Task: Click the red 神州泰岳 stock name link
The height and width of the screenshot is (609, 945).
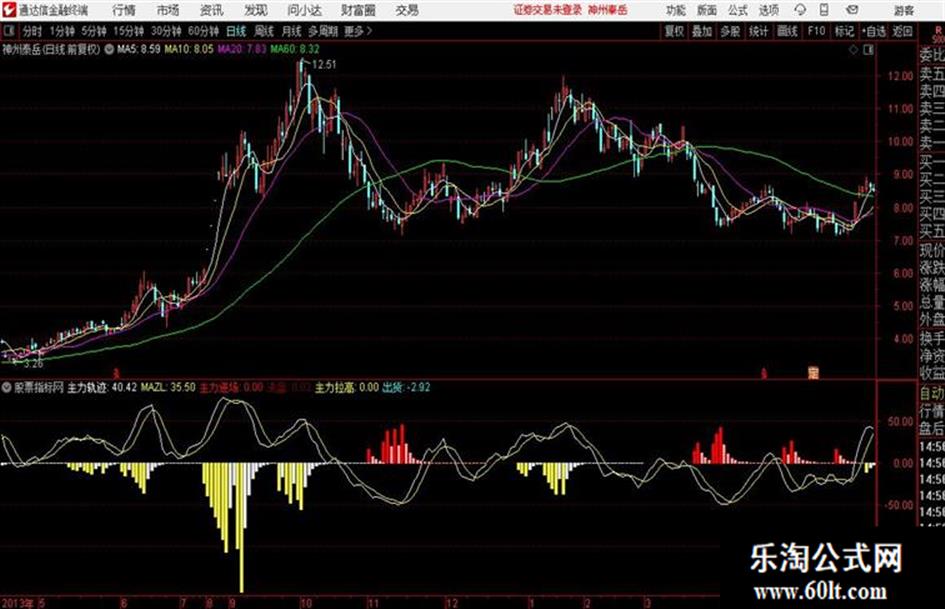Action: click(x=608, y=10)
